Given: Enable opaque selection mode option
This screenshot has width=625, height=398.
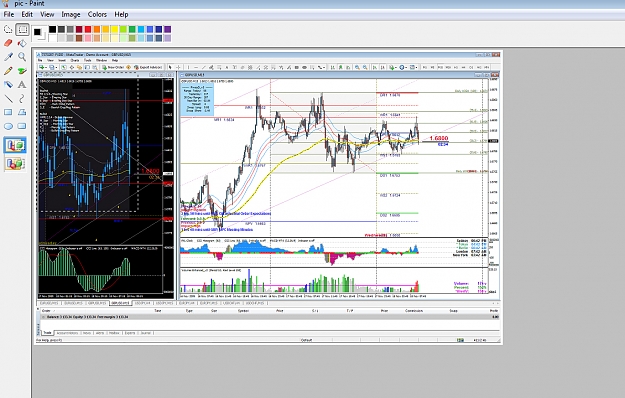Looking at the screenshot, I should (15, 145).
